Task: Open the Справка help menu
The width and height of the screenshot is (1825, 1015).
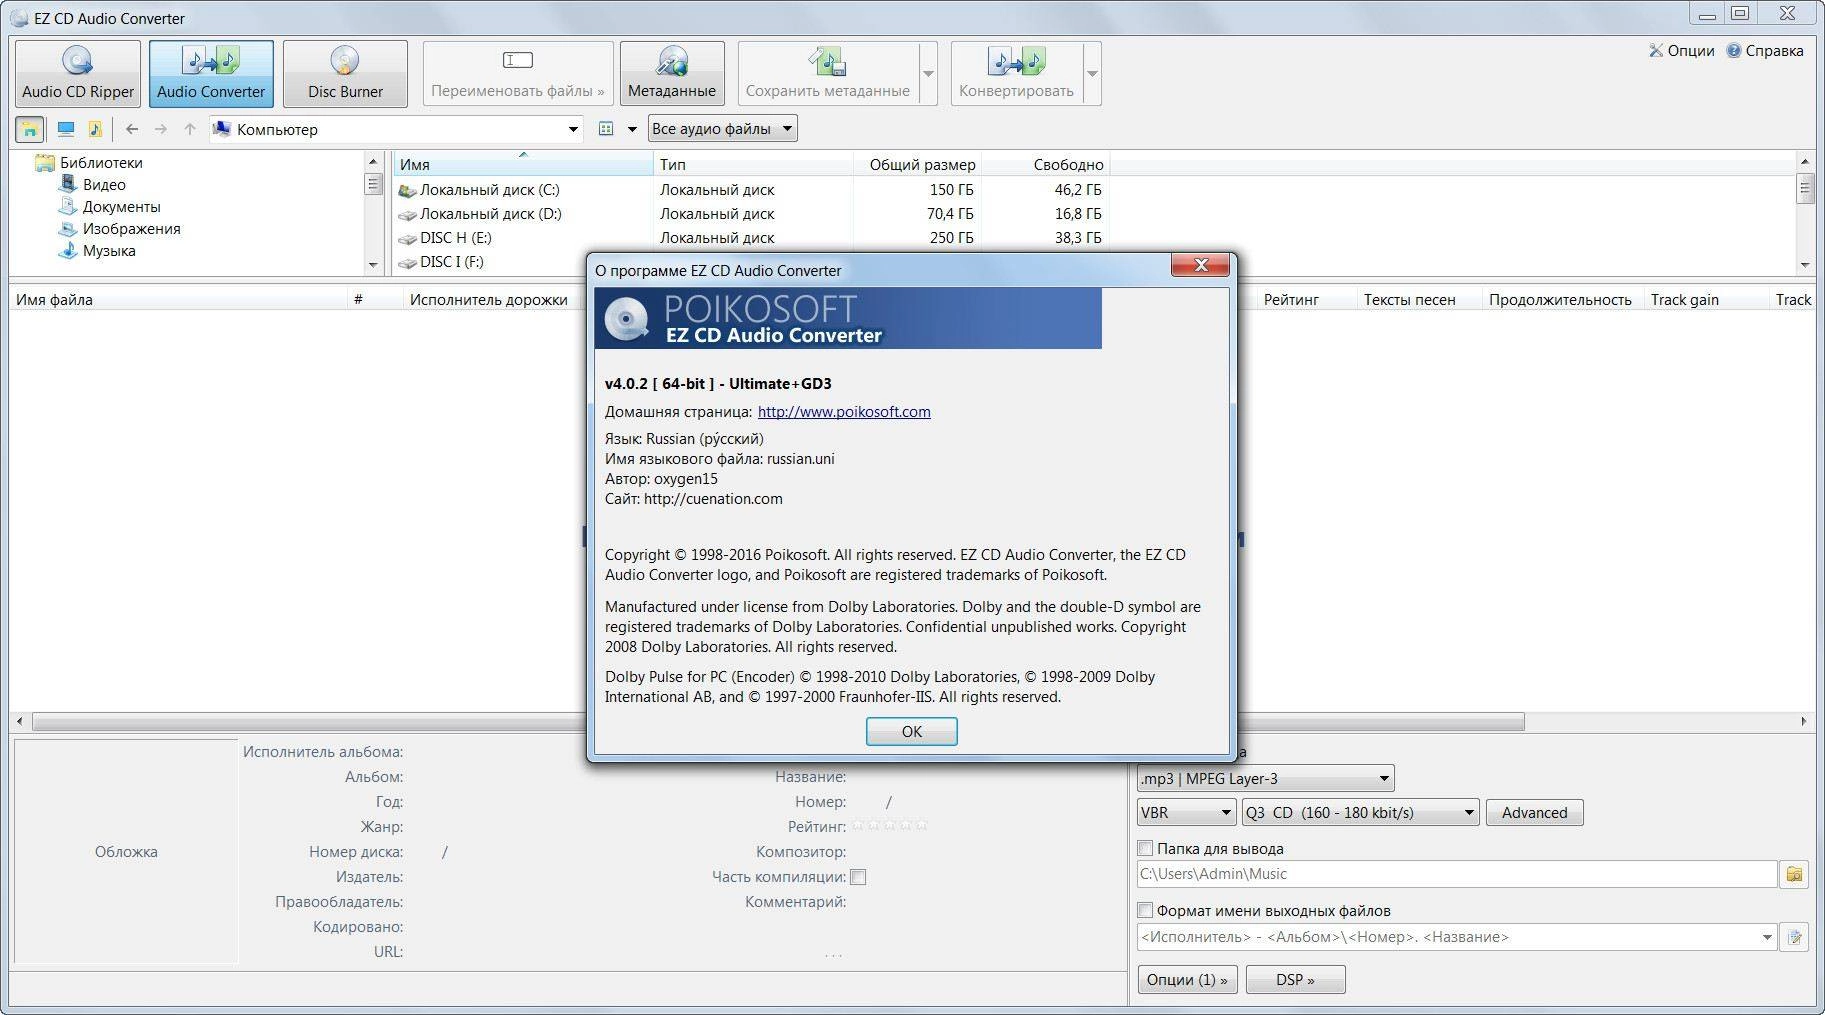Action: tap(1765, 51)
